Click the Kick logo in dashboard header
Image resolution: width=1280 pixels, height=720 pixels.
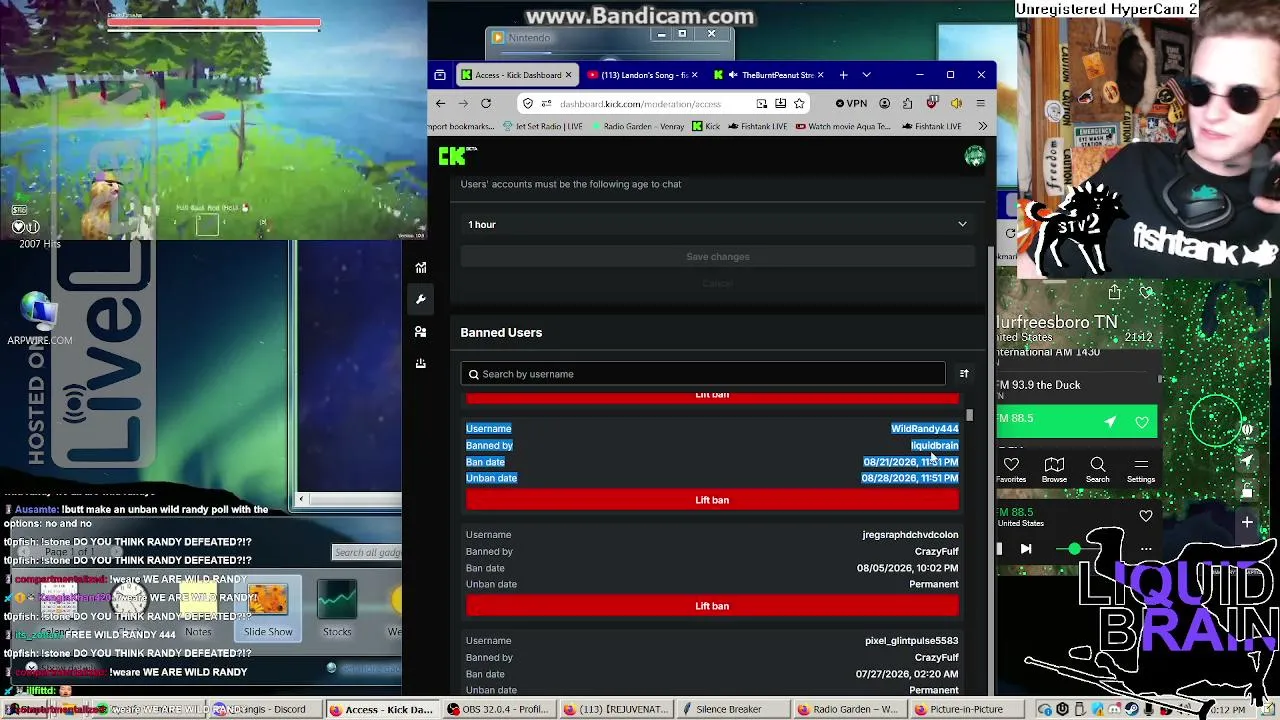coord(457,155)
